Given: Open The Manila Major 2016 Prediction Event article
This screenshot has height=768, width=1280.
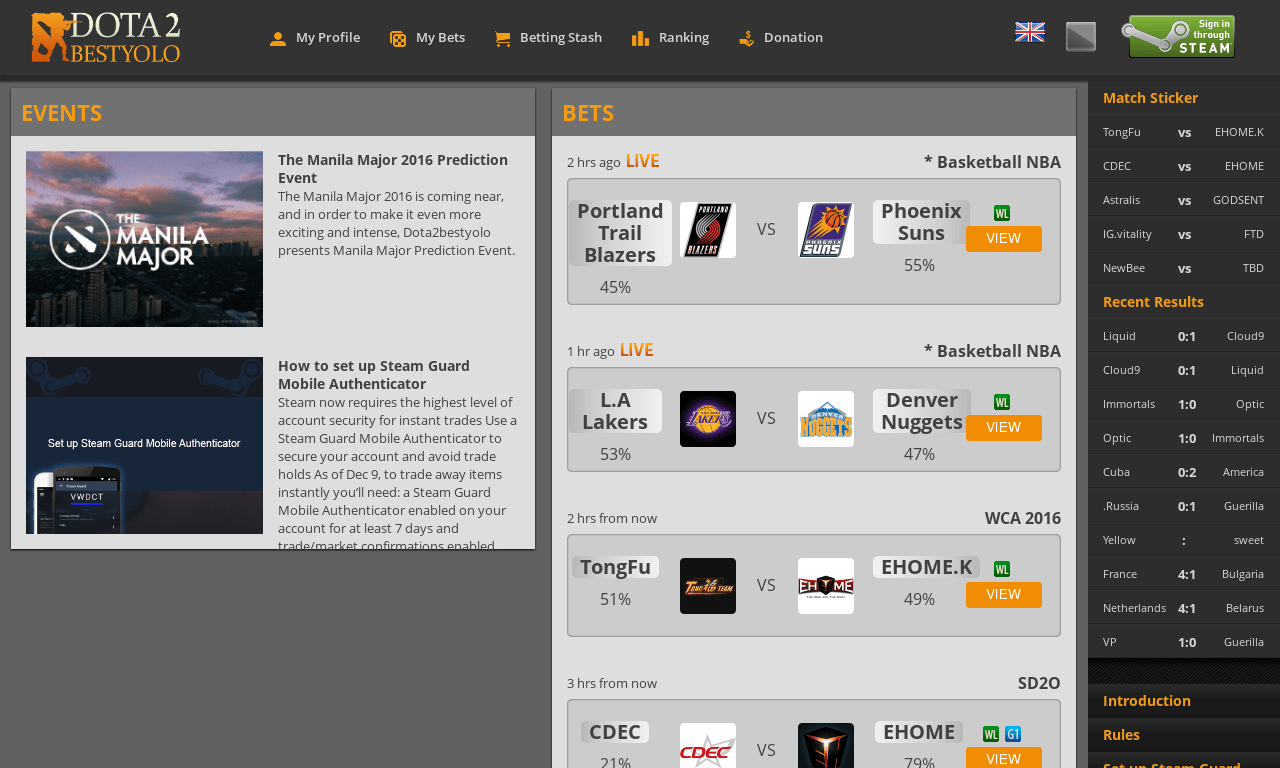Looking at the screenshot, I should pyautogui.click(x=393, y=169).
